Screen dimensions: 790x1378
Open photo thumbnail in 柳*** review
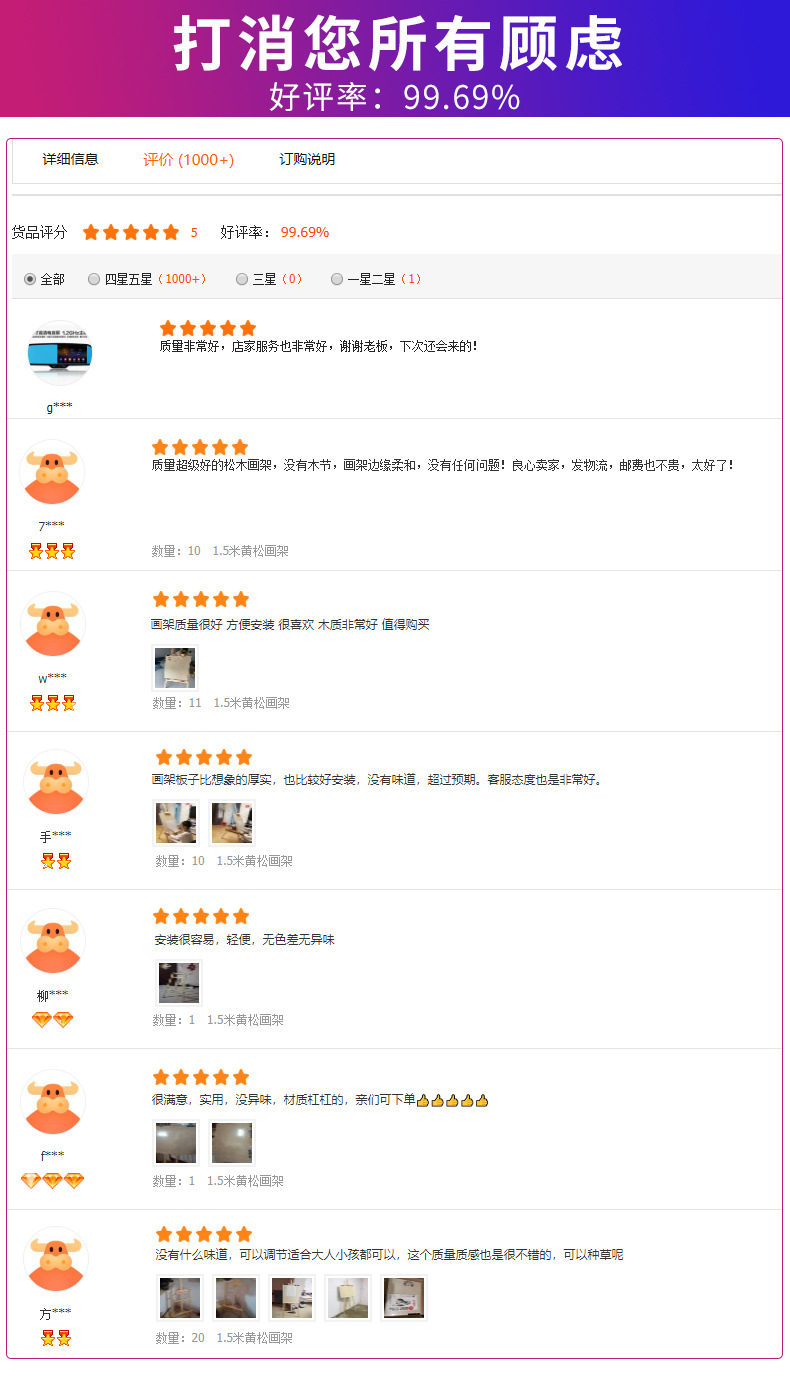(179, 982)
